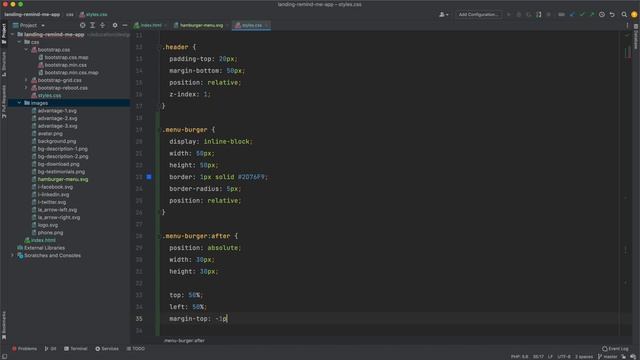Open Project tool window stripe button

pos(4,33)
